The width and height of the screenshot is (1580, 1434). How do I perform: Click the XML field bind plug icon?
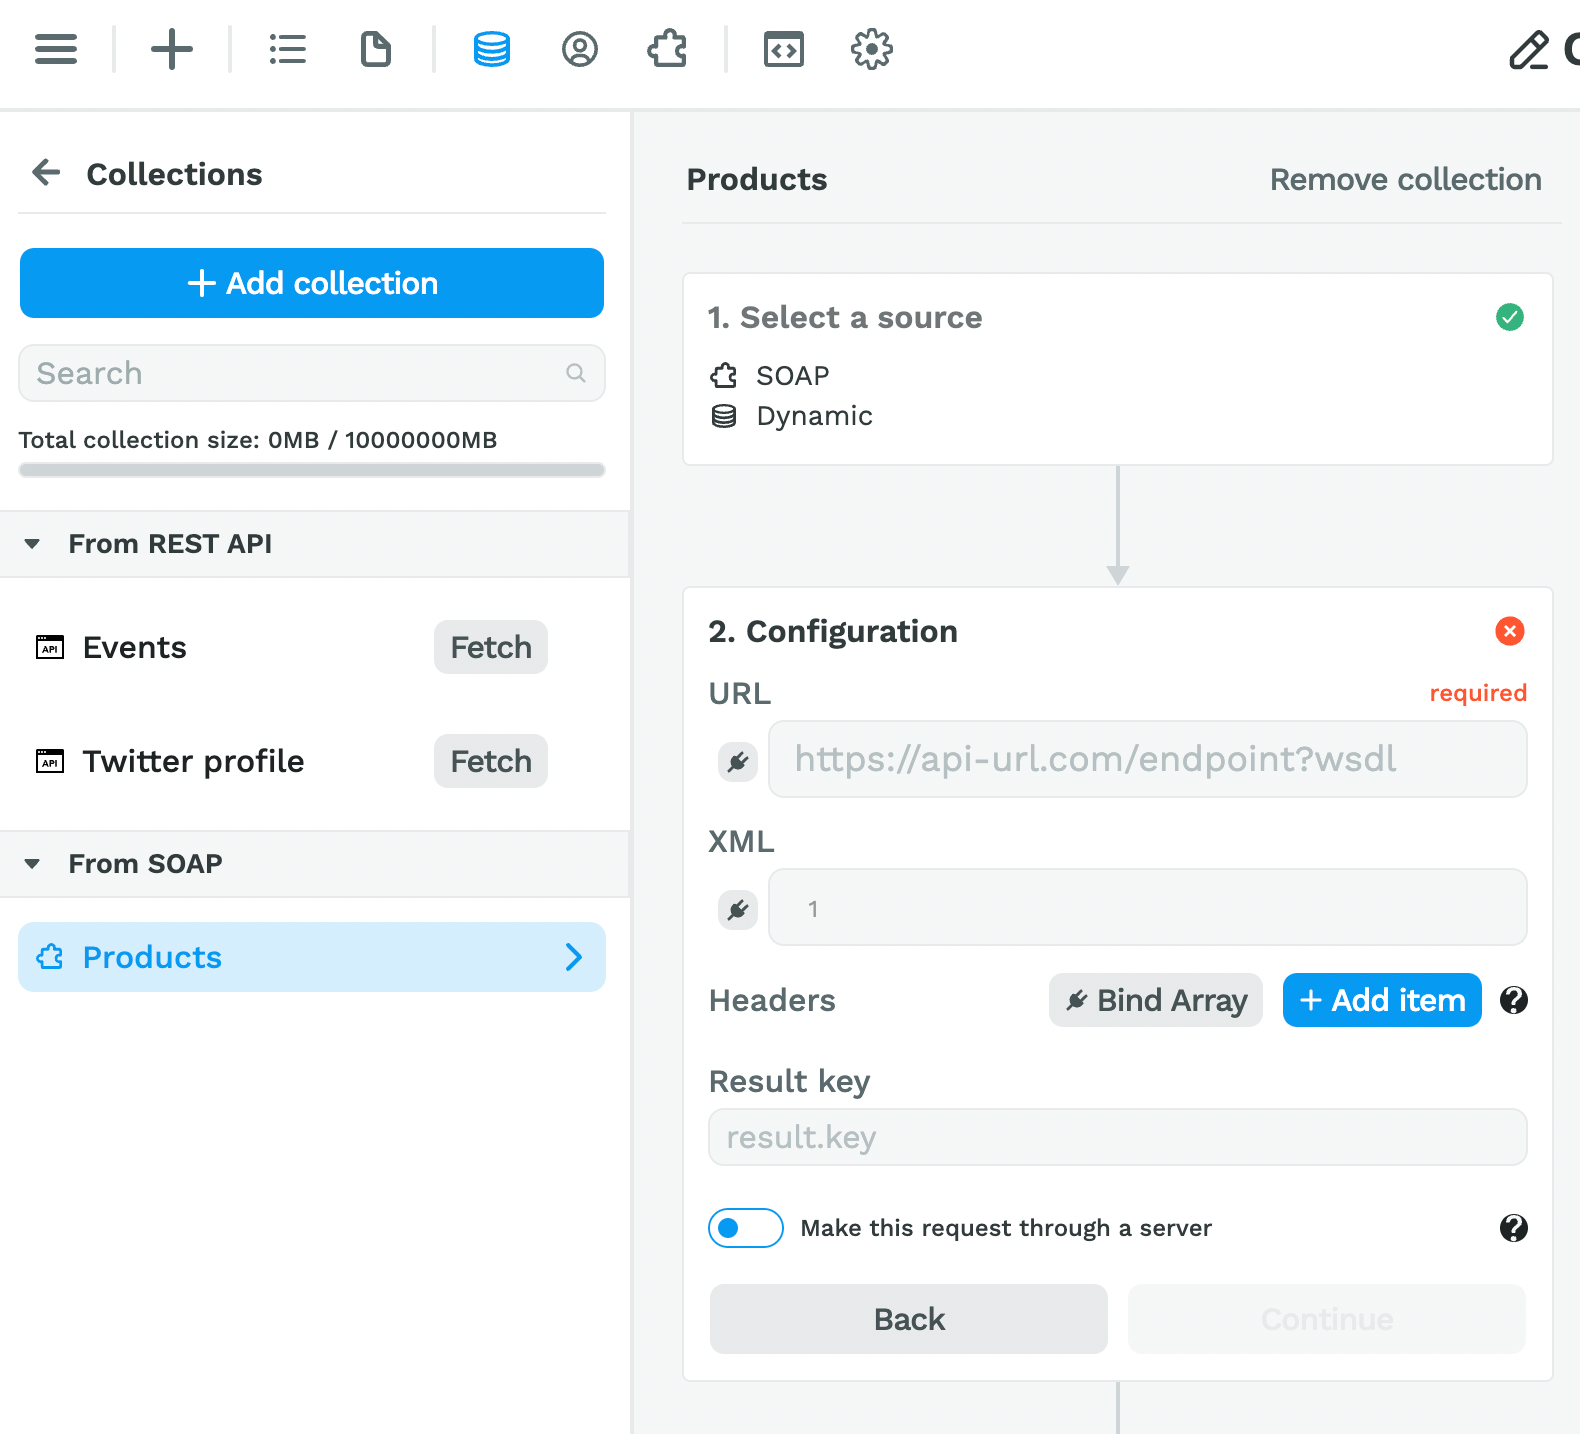738,910
